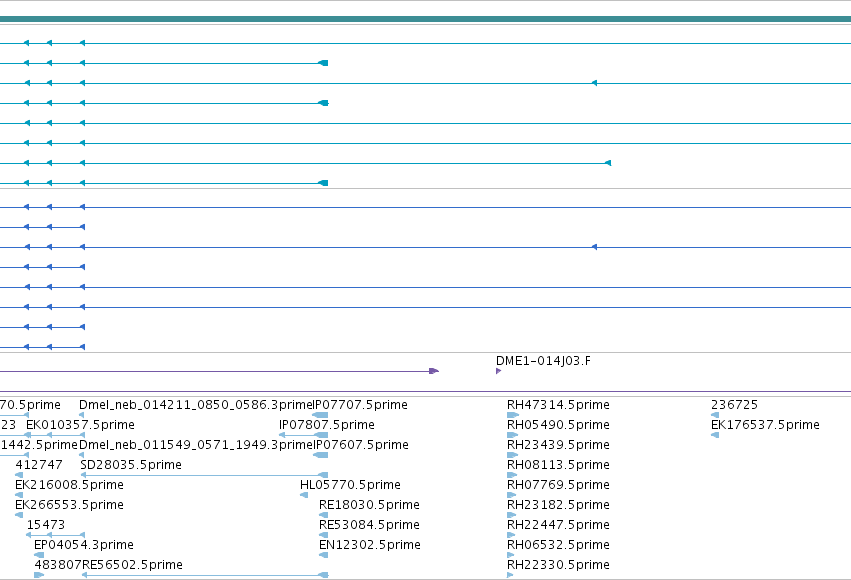Viewport: 851px width, 580px height.
Task: Select the RE53084.5prime label
Action: (369, 525)
